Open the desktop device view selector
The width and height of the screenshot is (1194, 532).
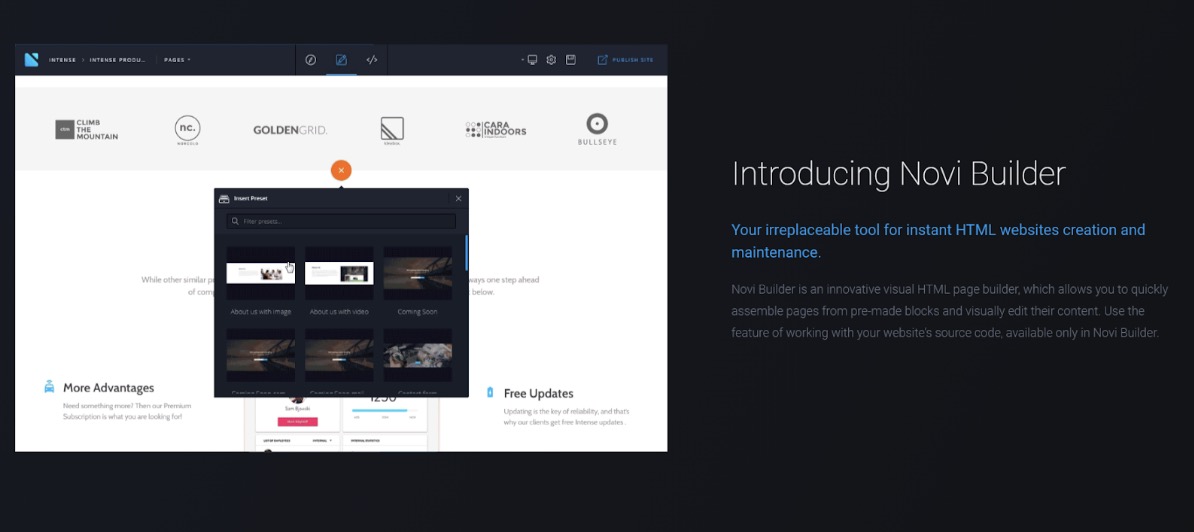(532, 59)
